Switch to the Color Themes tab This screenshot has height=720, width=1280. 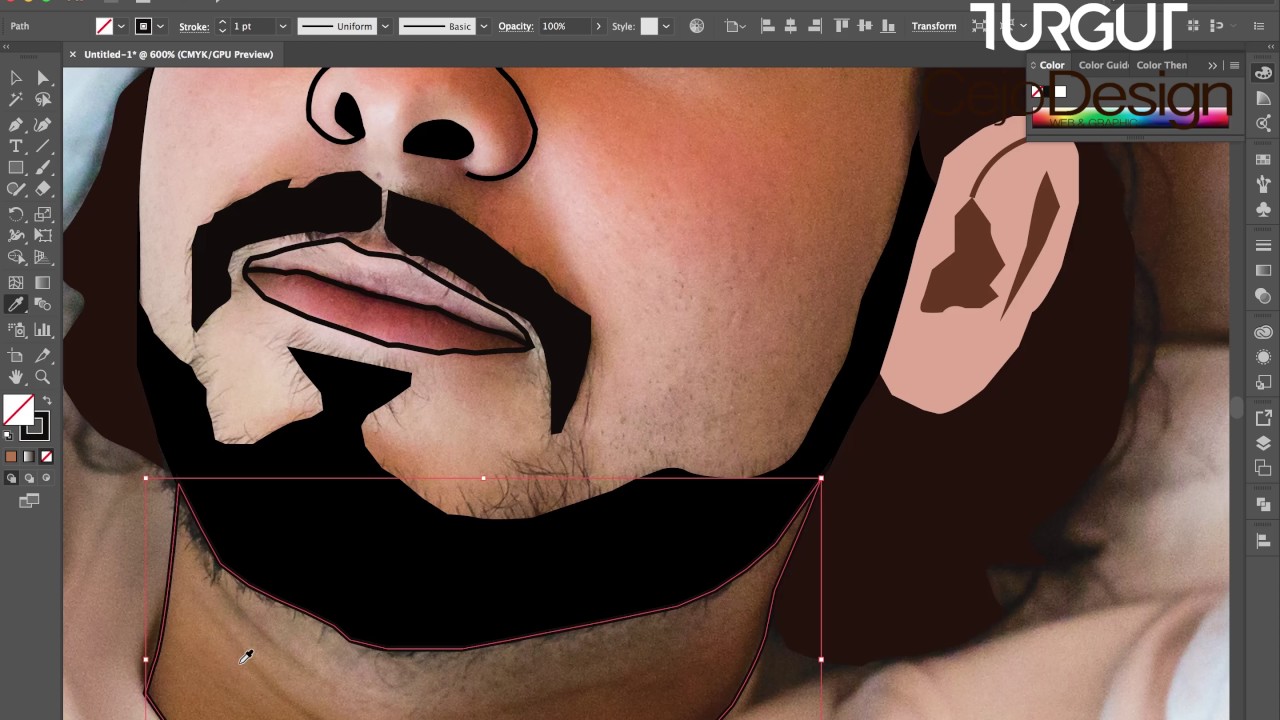click(x=1162, y=65)
